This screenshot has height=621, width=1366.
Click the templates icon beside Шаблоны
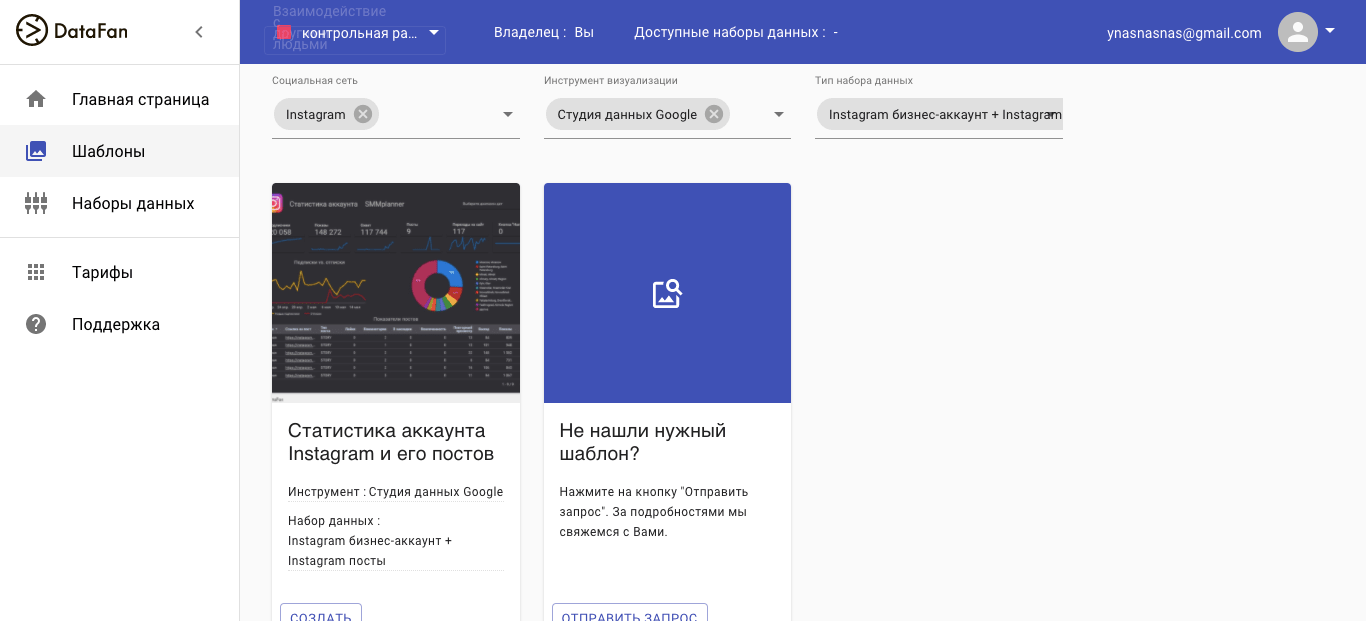(x=36, y=151)
